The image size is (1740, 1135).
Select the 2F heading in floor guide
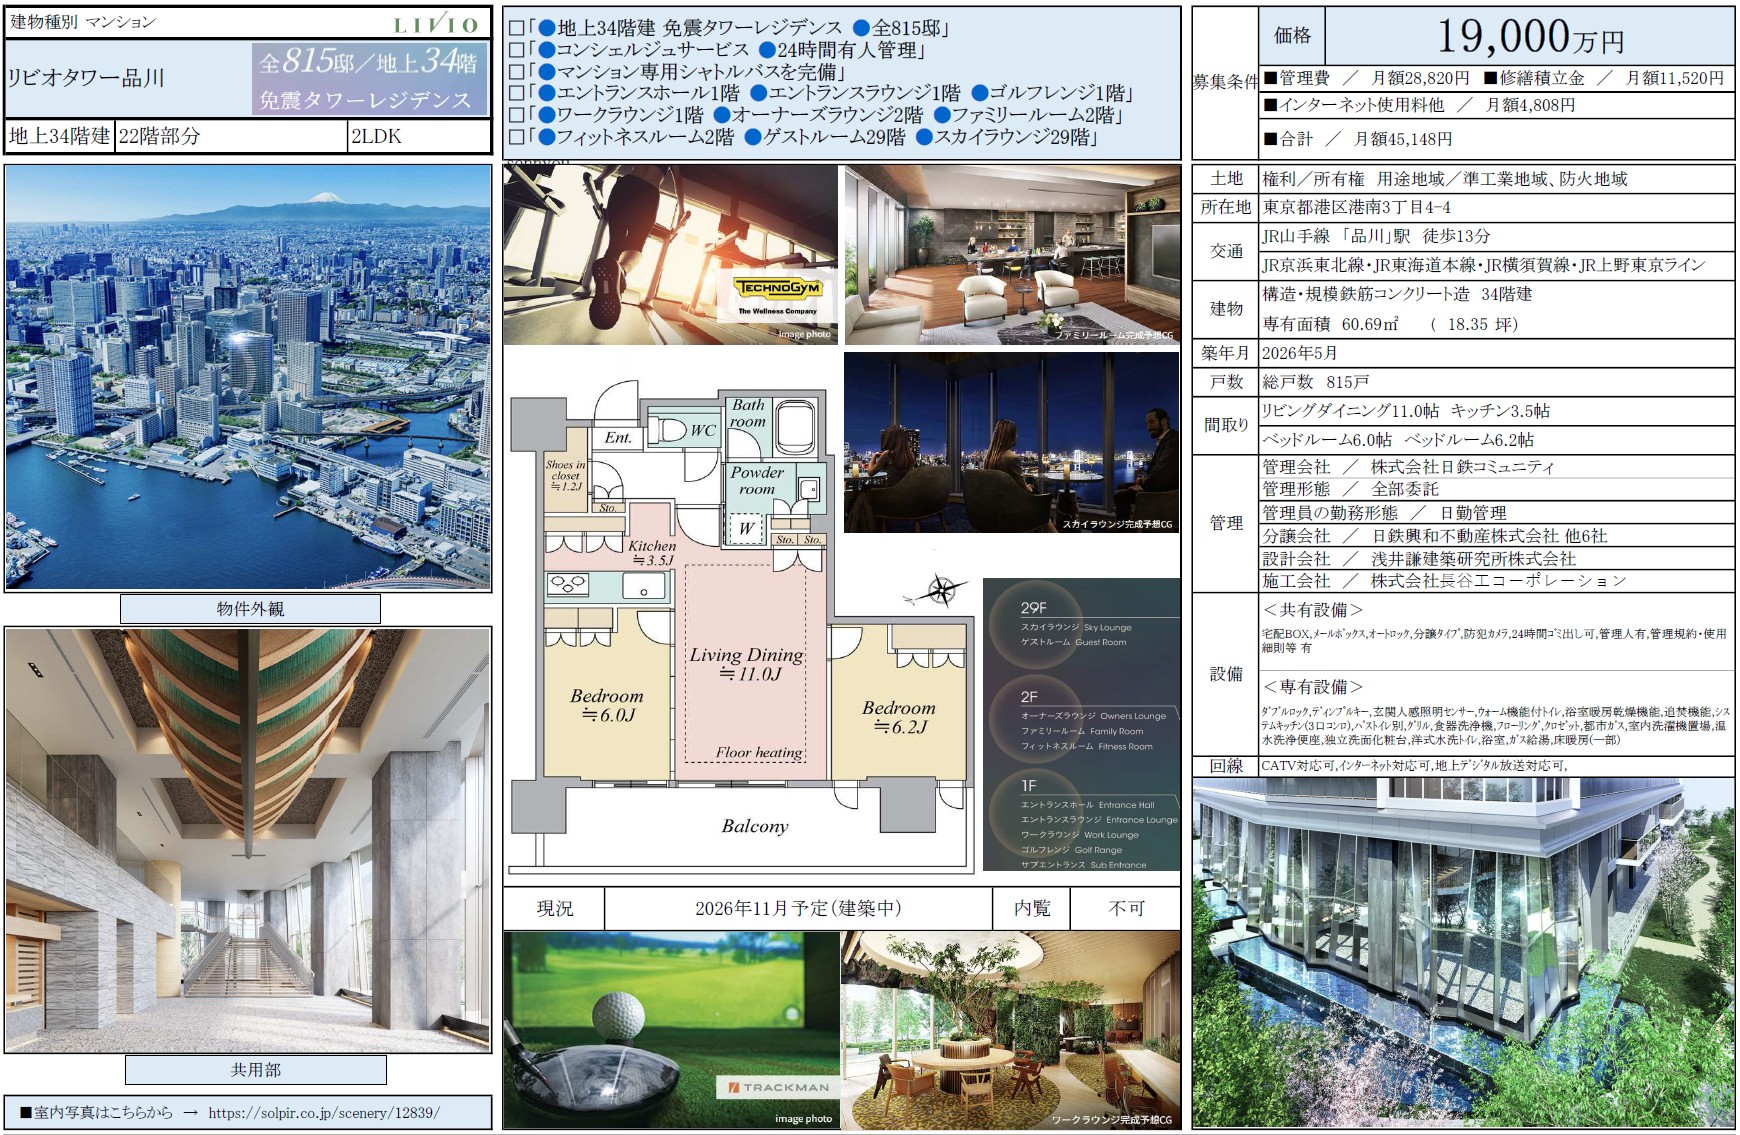[1029, 696]
